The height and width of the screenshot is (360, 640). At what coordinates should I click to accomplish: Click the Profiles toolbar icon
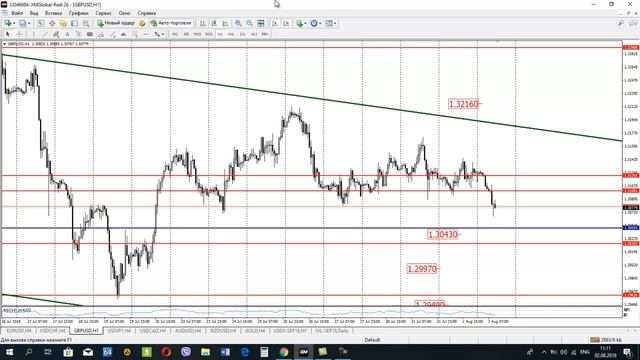[22, 23]
